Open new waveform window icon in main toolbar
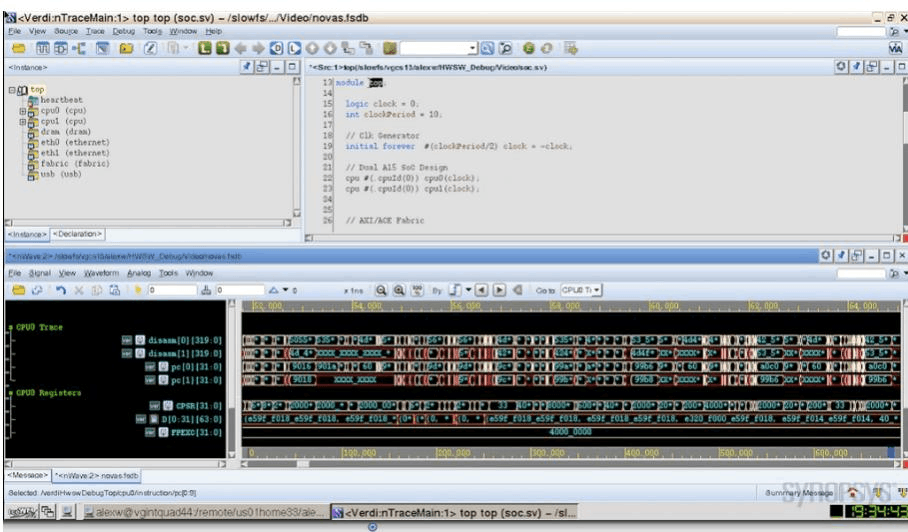 point(42,49)
